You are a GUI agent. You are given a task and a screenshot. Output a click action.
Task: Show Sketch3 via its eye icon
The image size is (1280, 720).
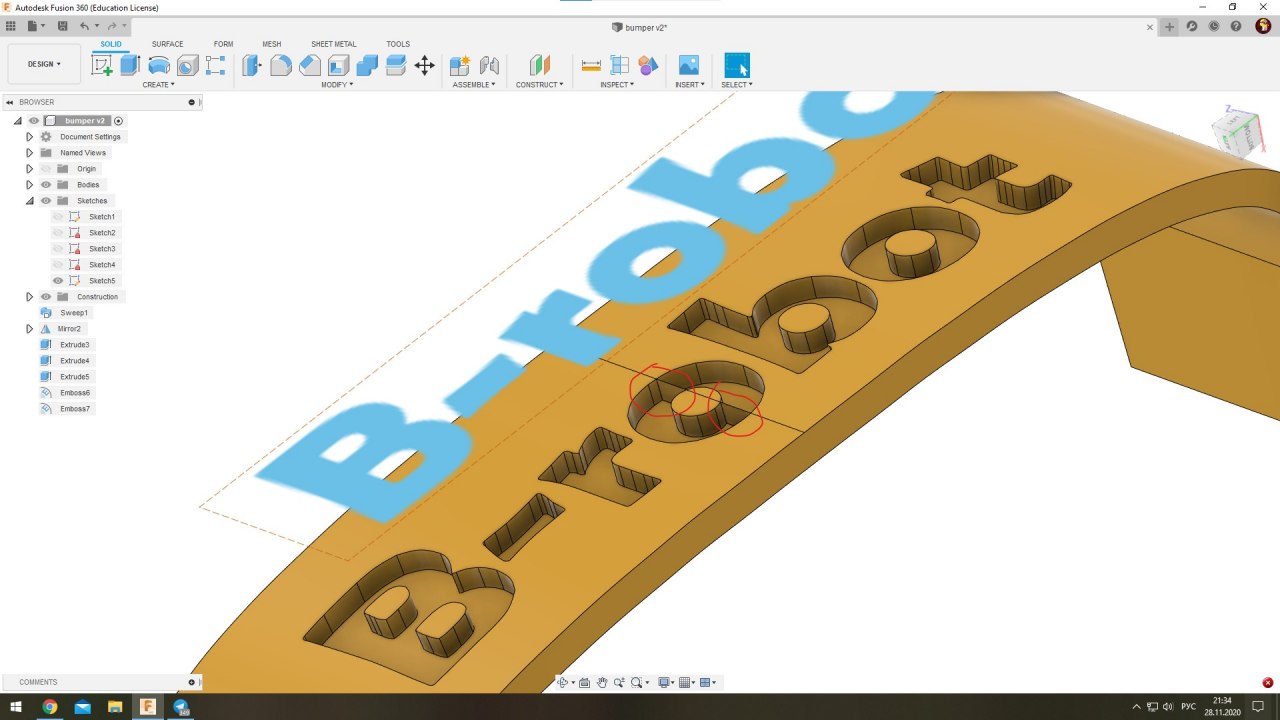58,249
